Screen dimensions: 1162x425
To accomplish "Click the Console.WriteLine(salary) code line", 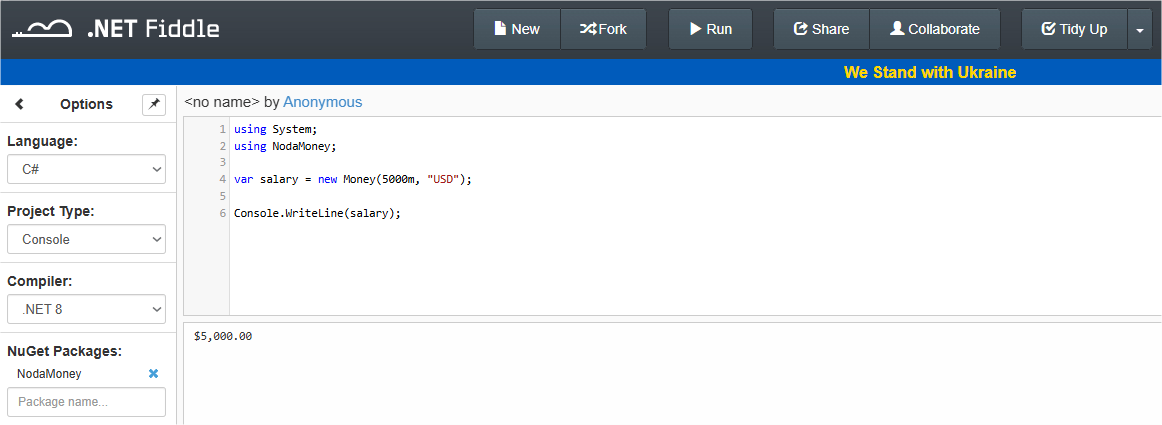I will 317,214.
